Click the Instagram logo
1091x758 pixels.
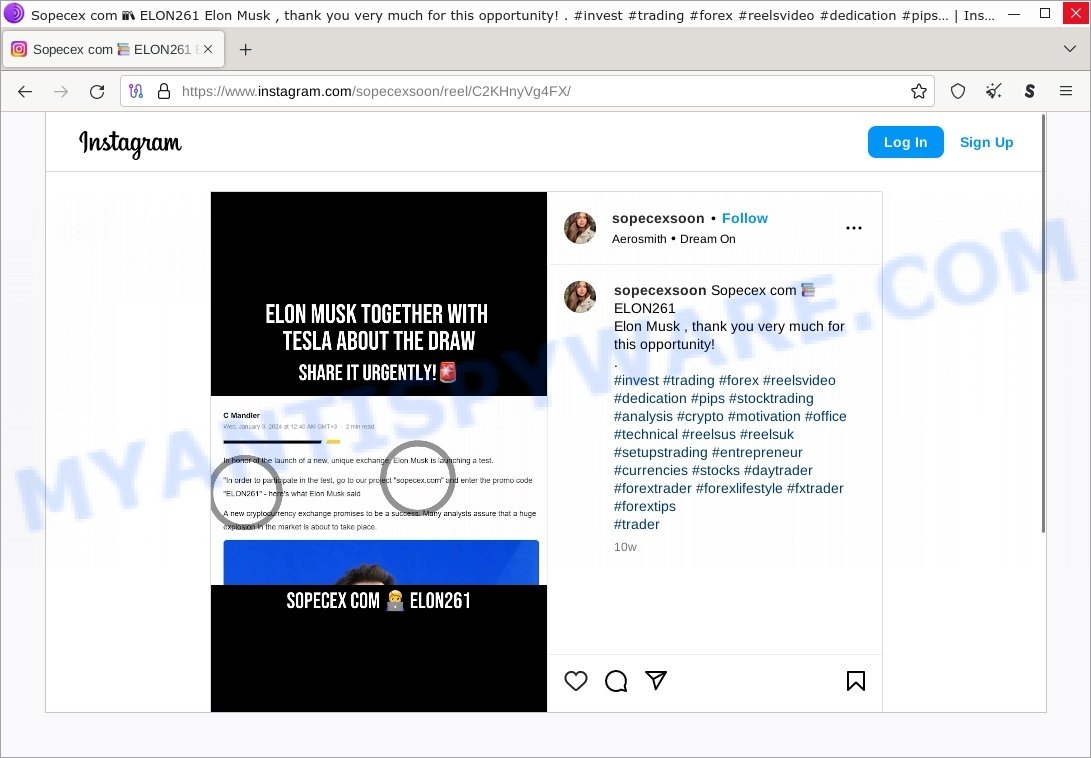130,143
